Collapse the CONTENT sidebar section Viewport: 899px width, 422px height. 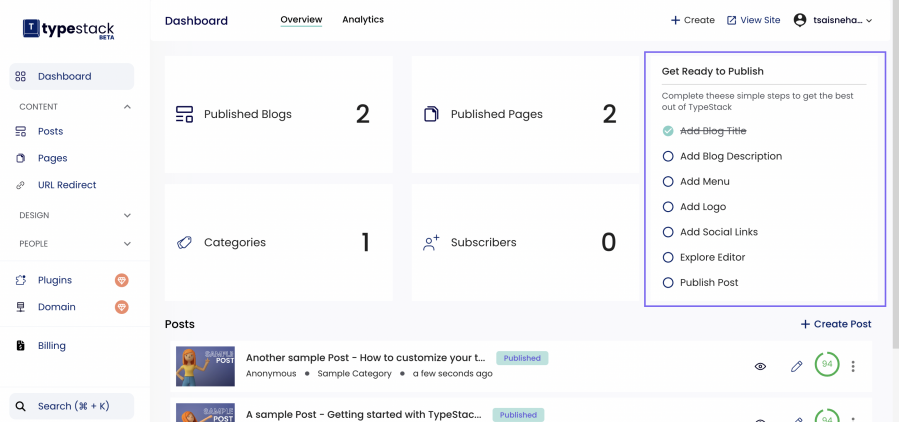point(127,107)
